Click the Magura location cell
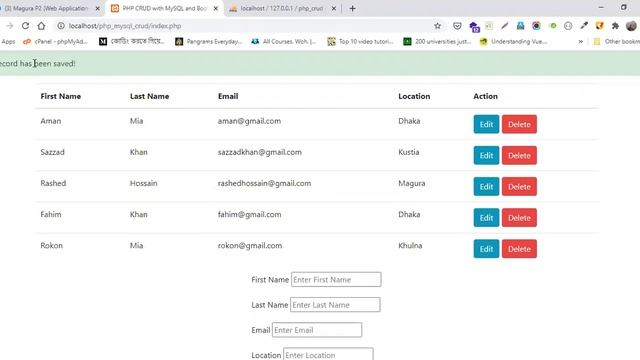The width and height of the screenshot is (640, 360). [x=411, y=183]
